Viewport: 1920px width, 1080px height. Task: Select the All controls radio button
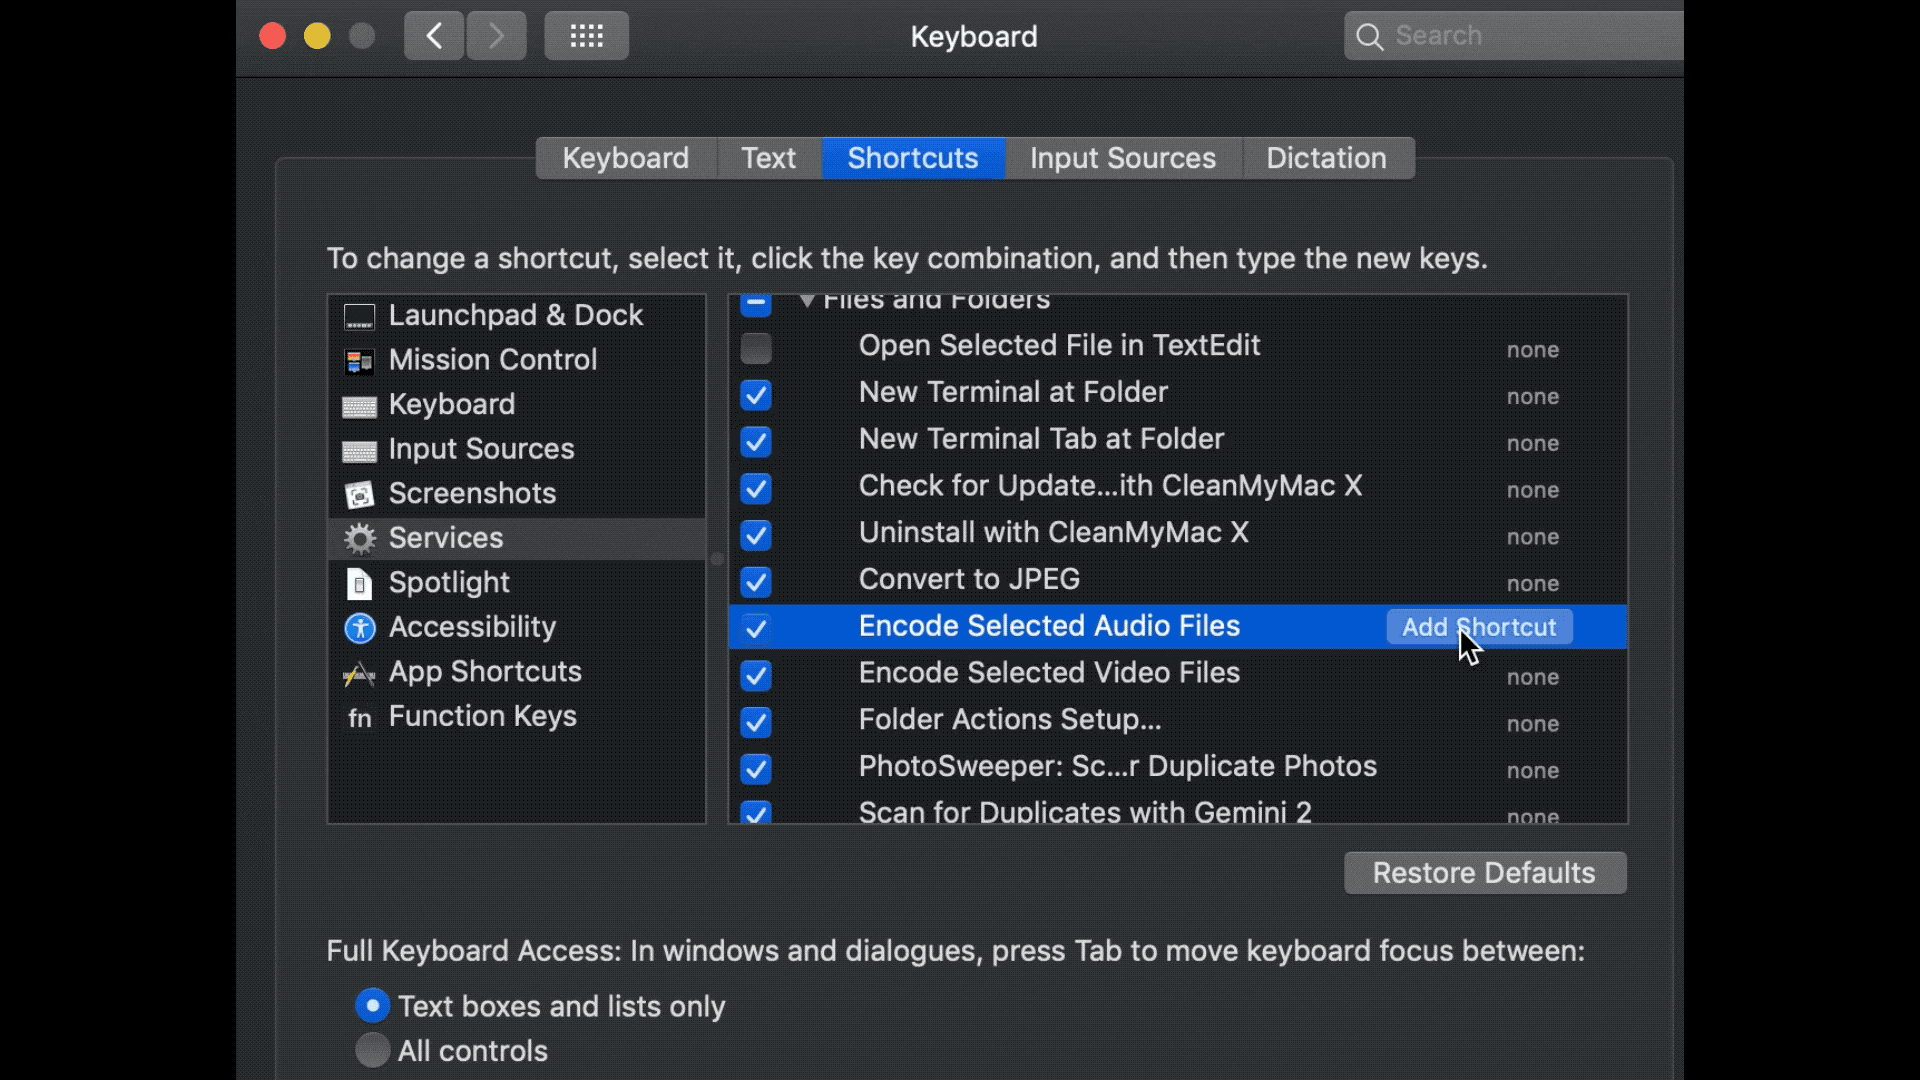point(371,1051)
